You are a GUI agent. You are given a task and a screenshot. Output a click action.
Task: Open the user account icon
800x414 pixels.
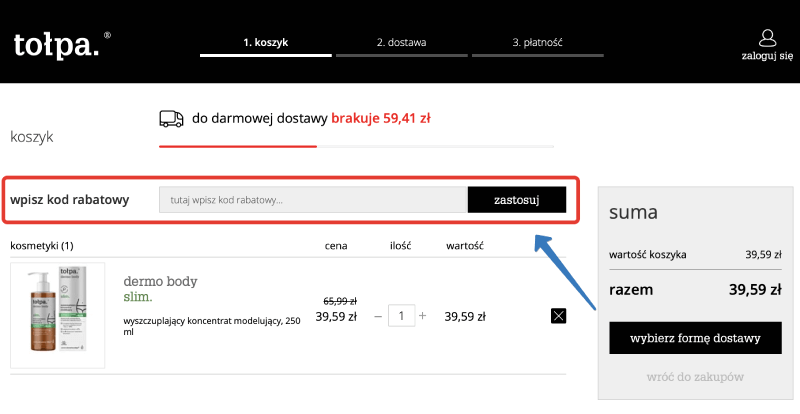[767, 38]
